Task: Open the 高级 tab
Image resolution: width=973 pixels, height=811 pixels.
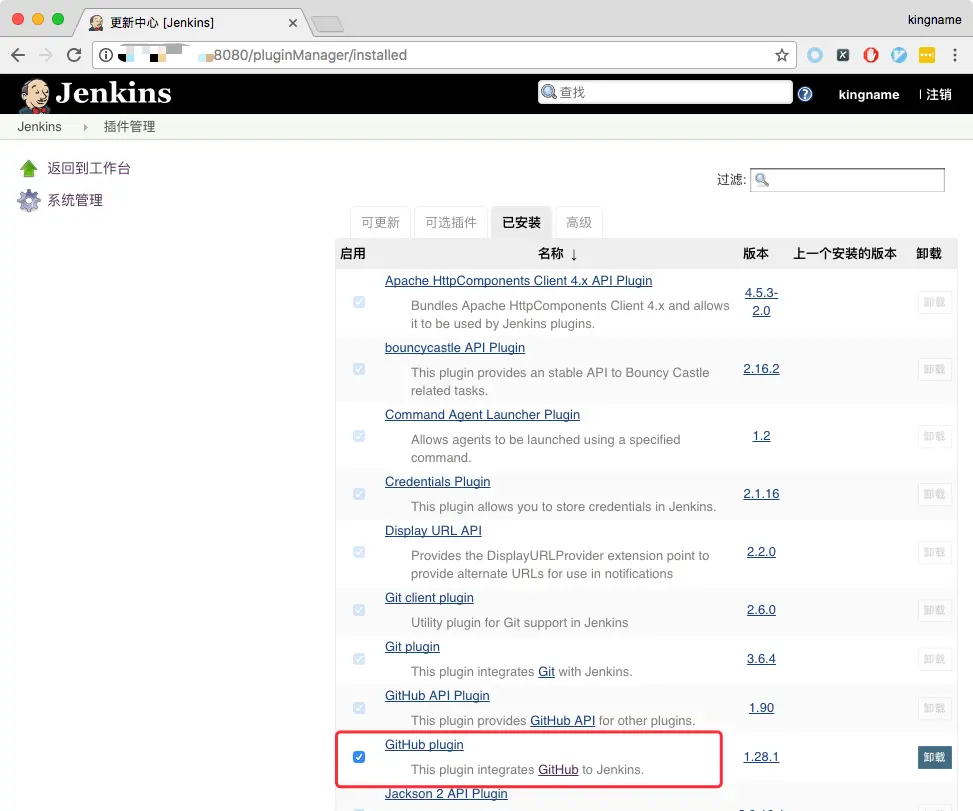Action: click(579, 222)
